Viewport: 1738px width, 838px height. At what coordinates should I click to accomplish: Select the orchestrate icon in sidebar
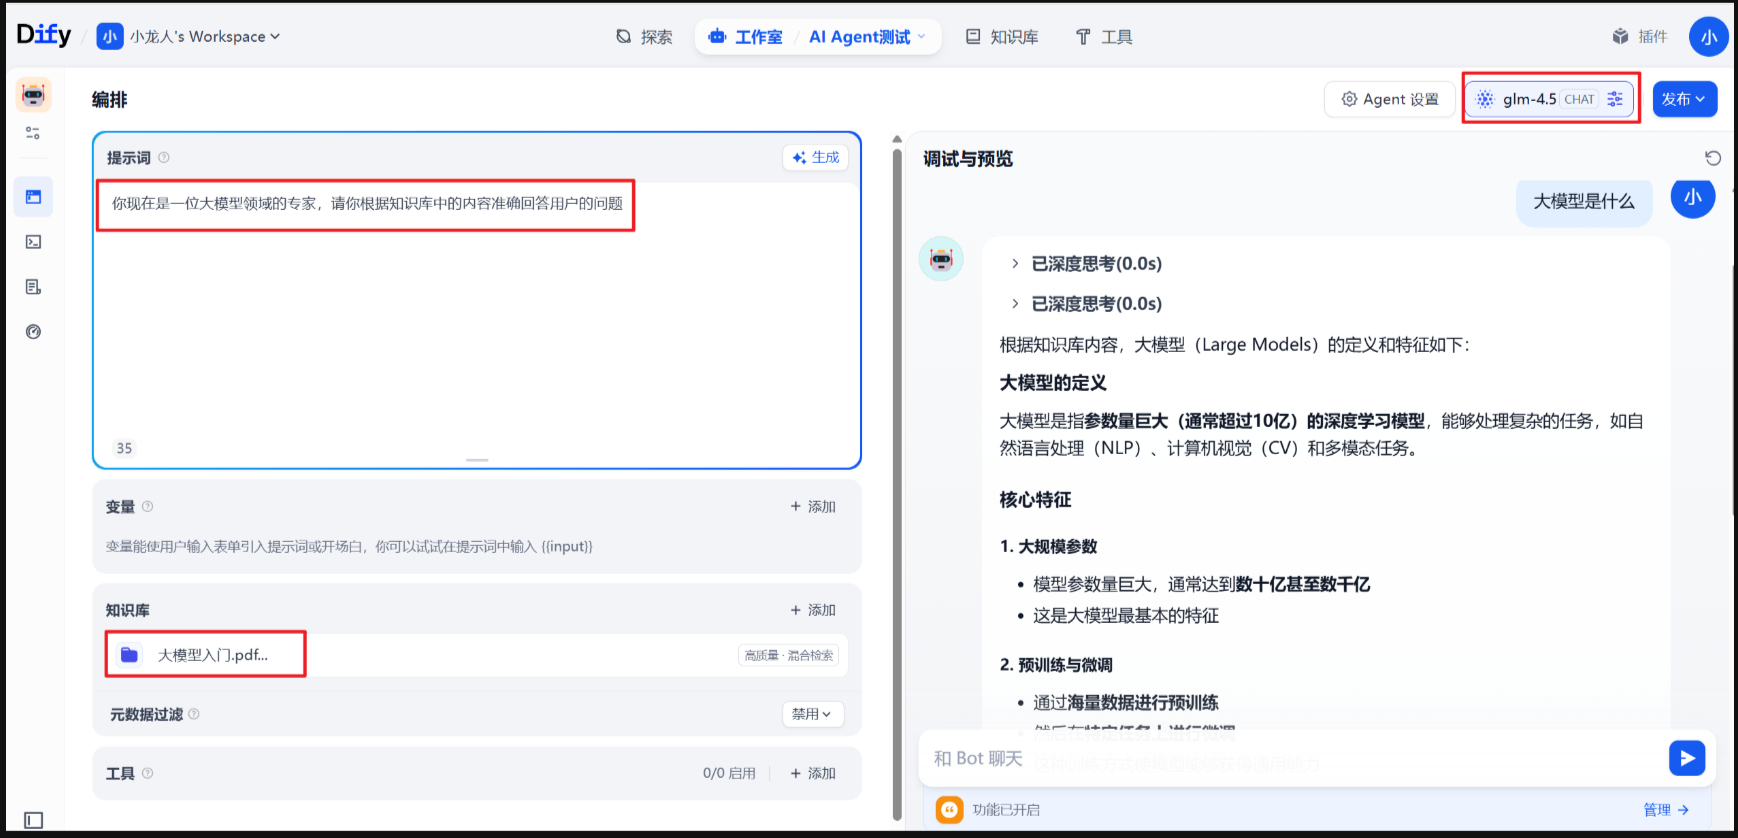pyautogui.click(x=33, y=197)
